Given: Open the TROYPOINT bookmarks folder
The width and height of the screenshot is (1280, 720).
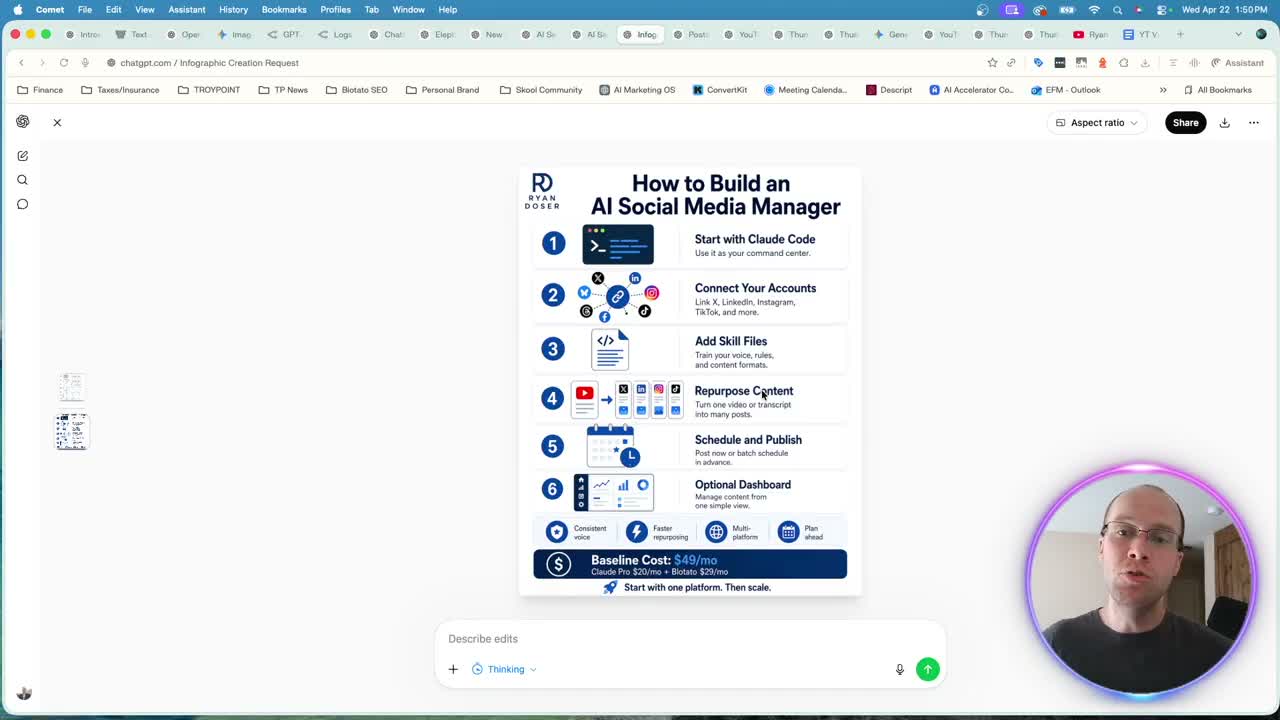Looking at the screenshot, I should 209,90.
